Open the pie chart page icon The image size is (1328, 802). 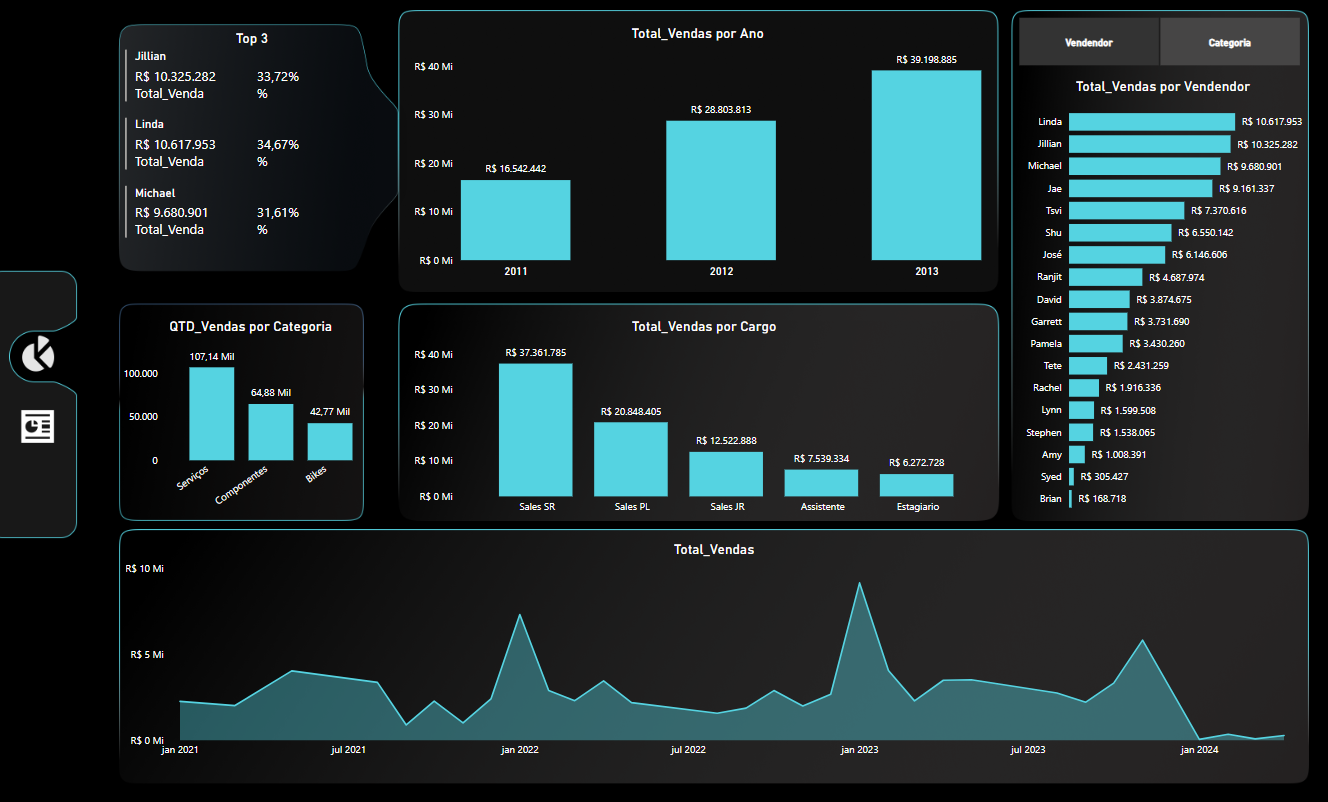click(x=38, y=354)
